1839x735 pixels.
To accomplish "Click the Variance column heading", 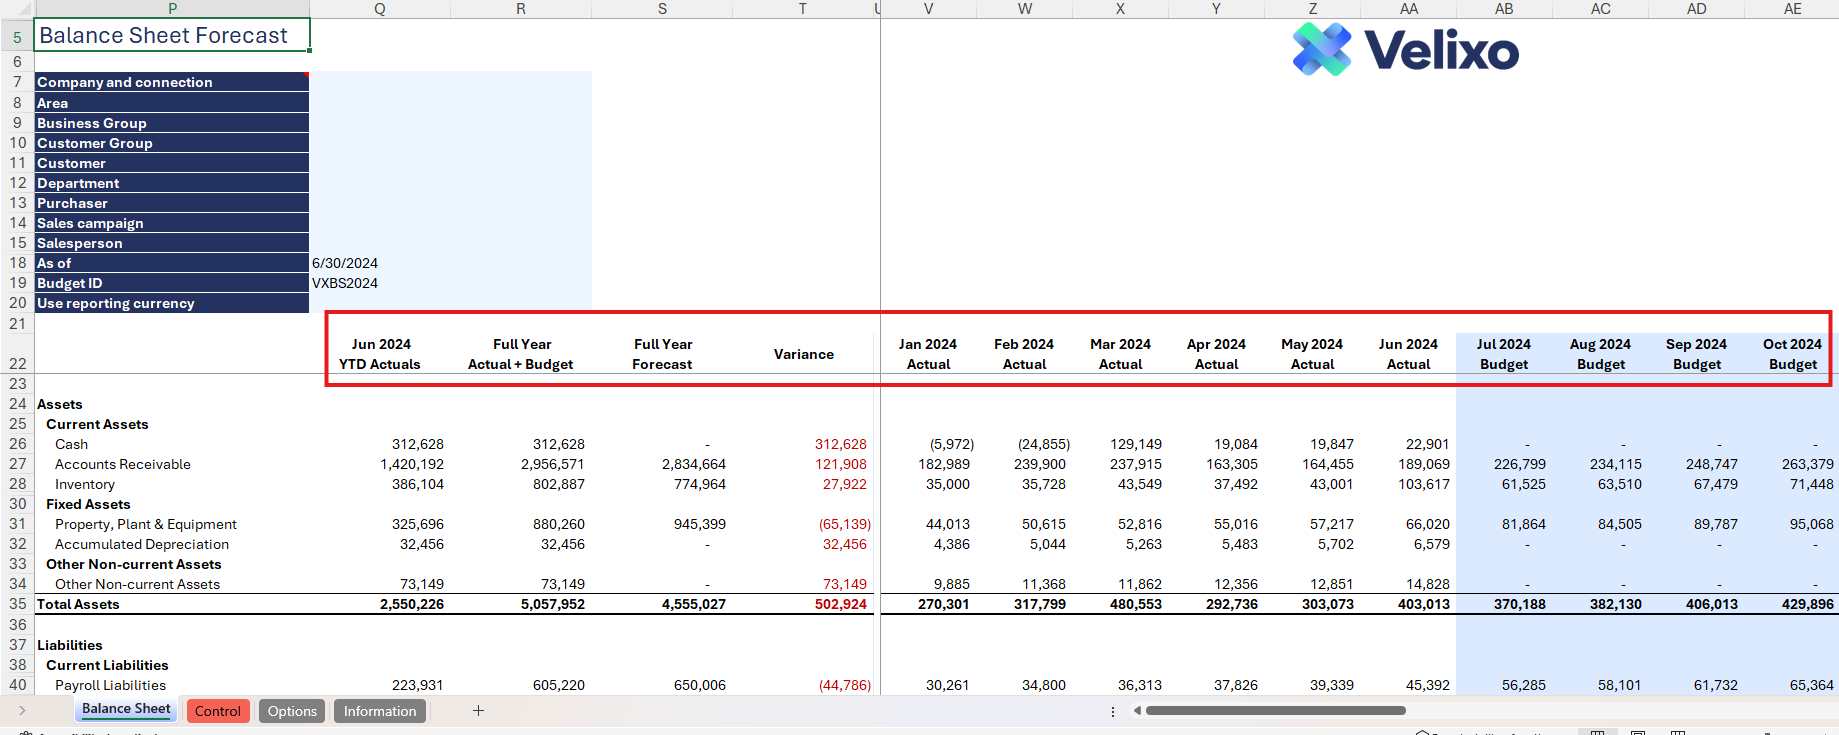I will [803, 354].
